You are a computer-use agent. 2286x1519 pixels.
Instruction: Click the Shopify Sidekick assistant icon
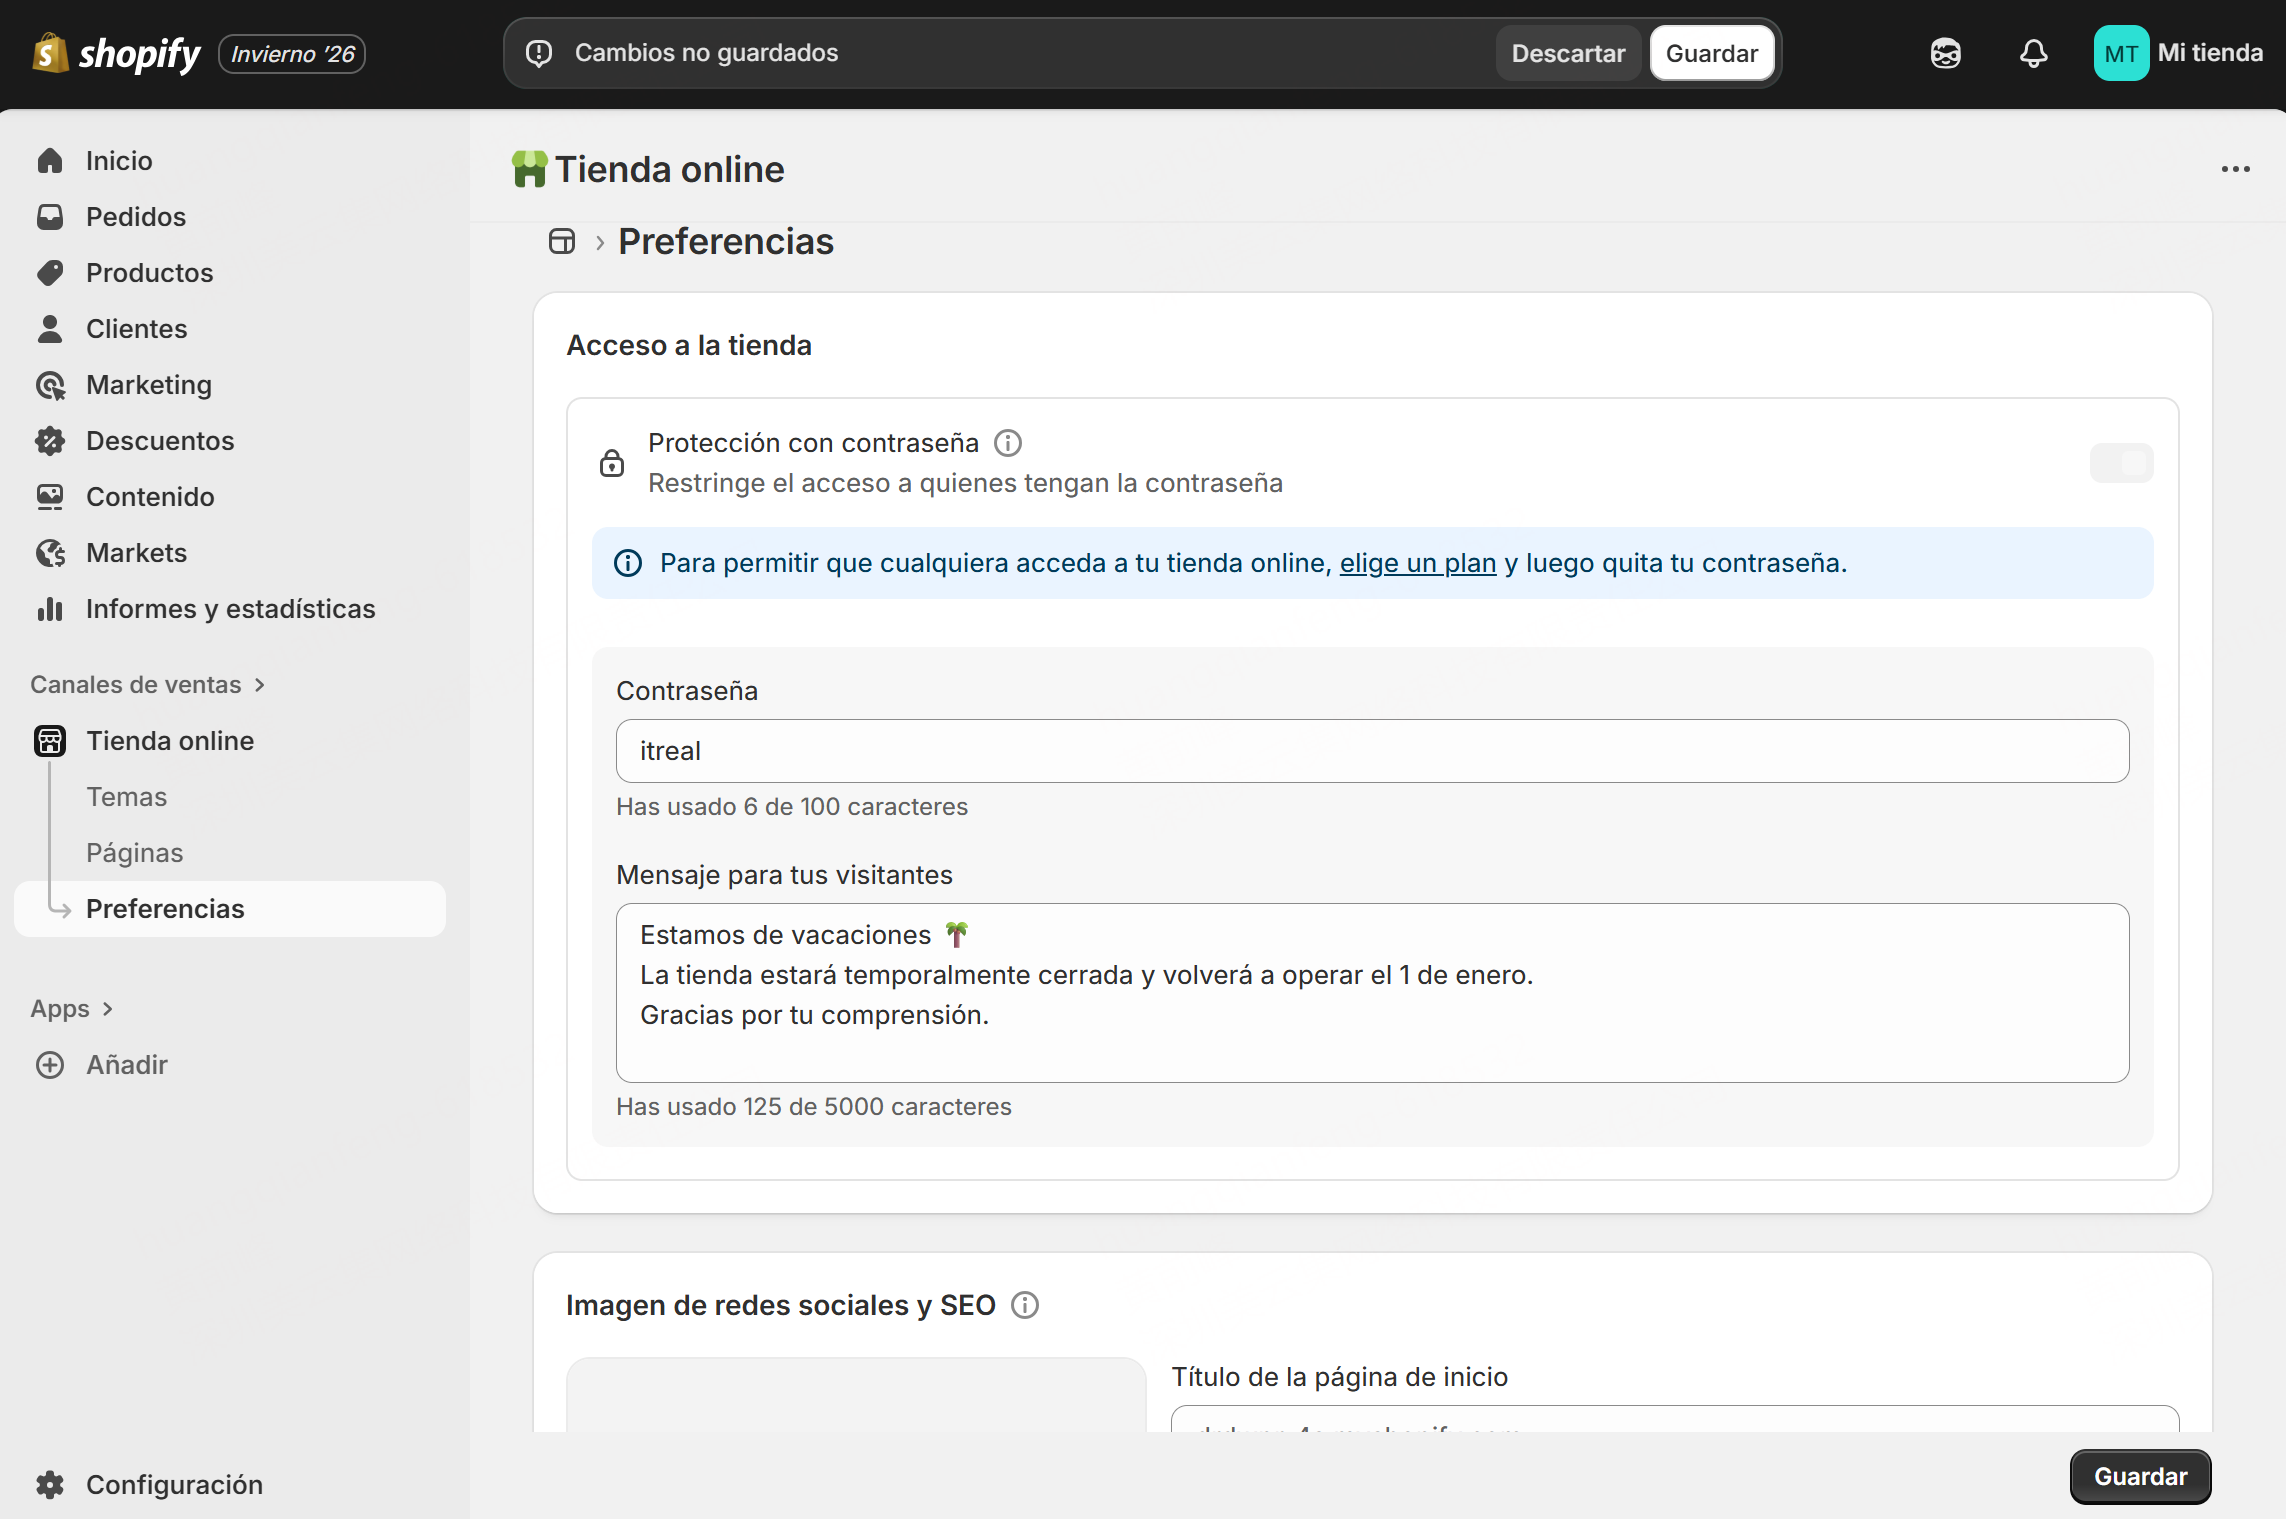tap(1945, 53)
